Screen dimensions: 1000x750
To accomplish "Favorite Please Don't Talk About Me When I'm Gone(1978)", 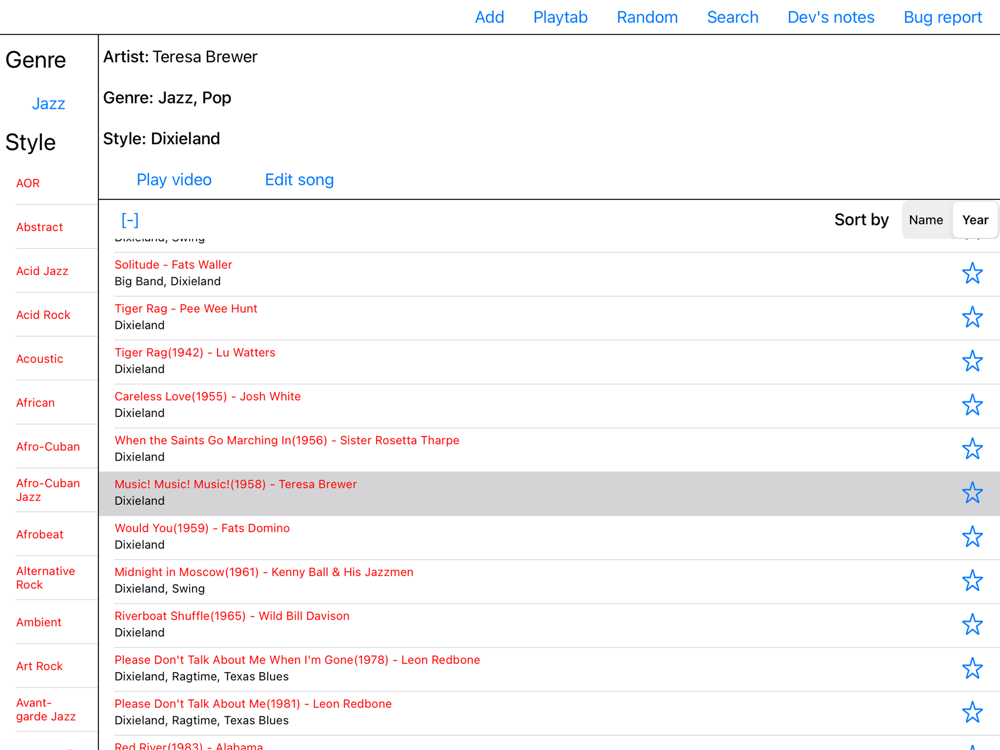I will click(x=972, y=669).
